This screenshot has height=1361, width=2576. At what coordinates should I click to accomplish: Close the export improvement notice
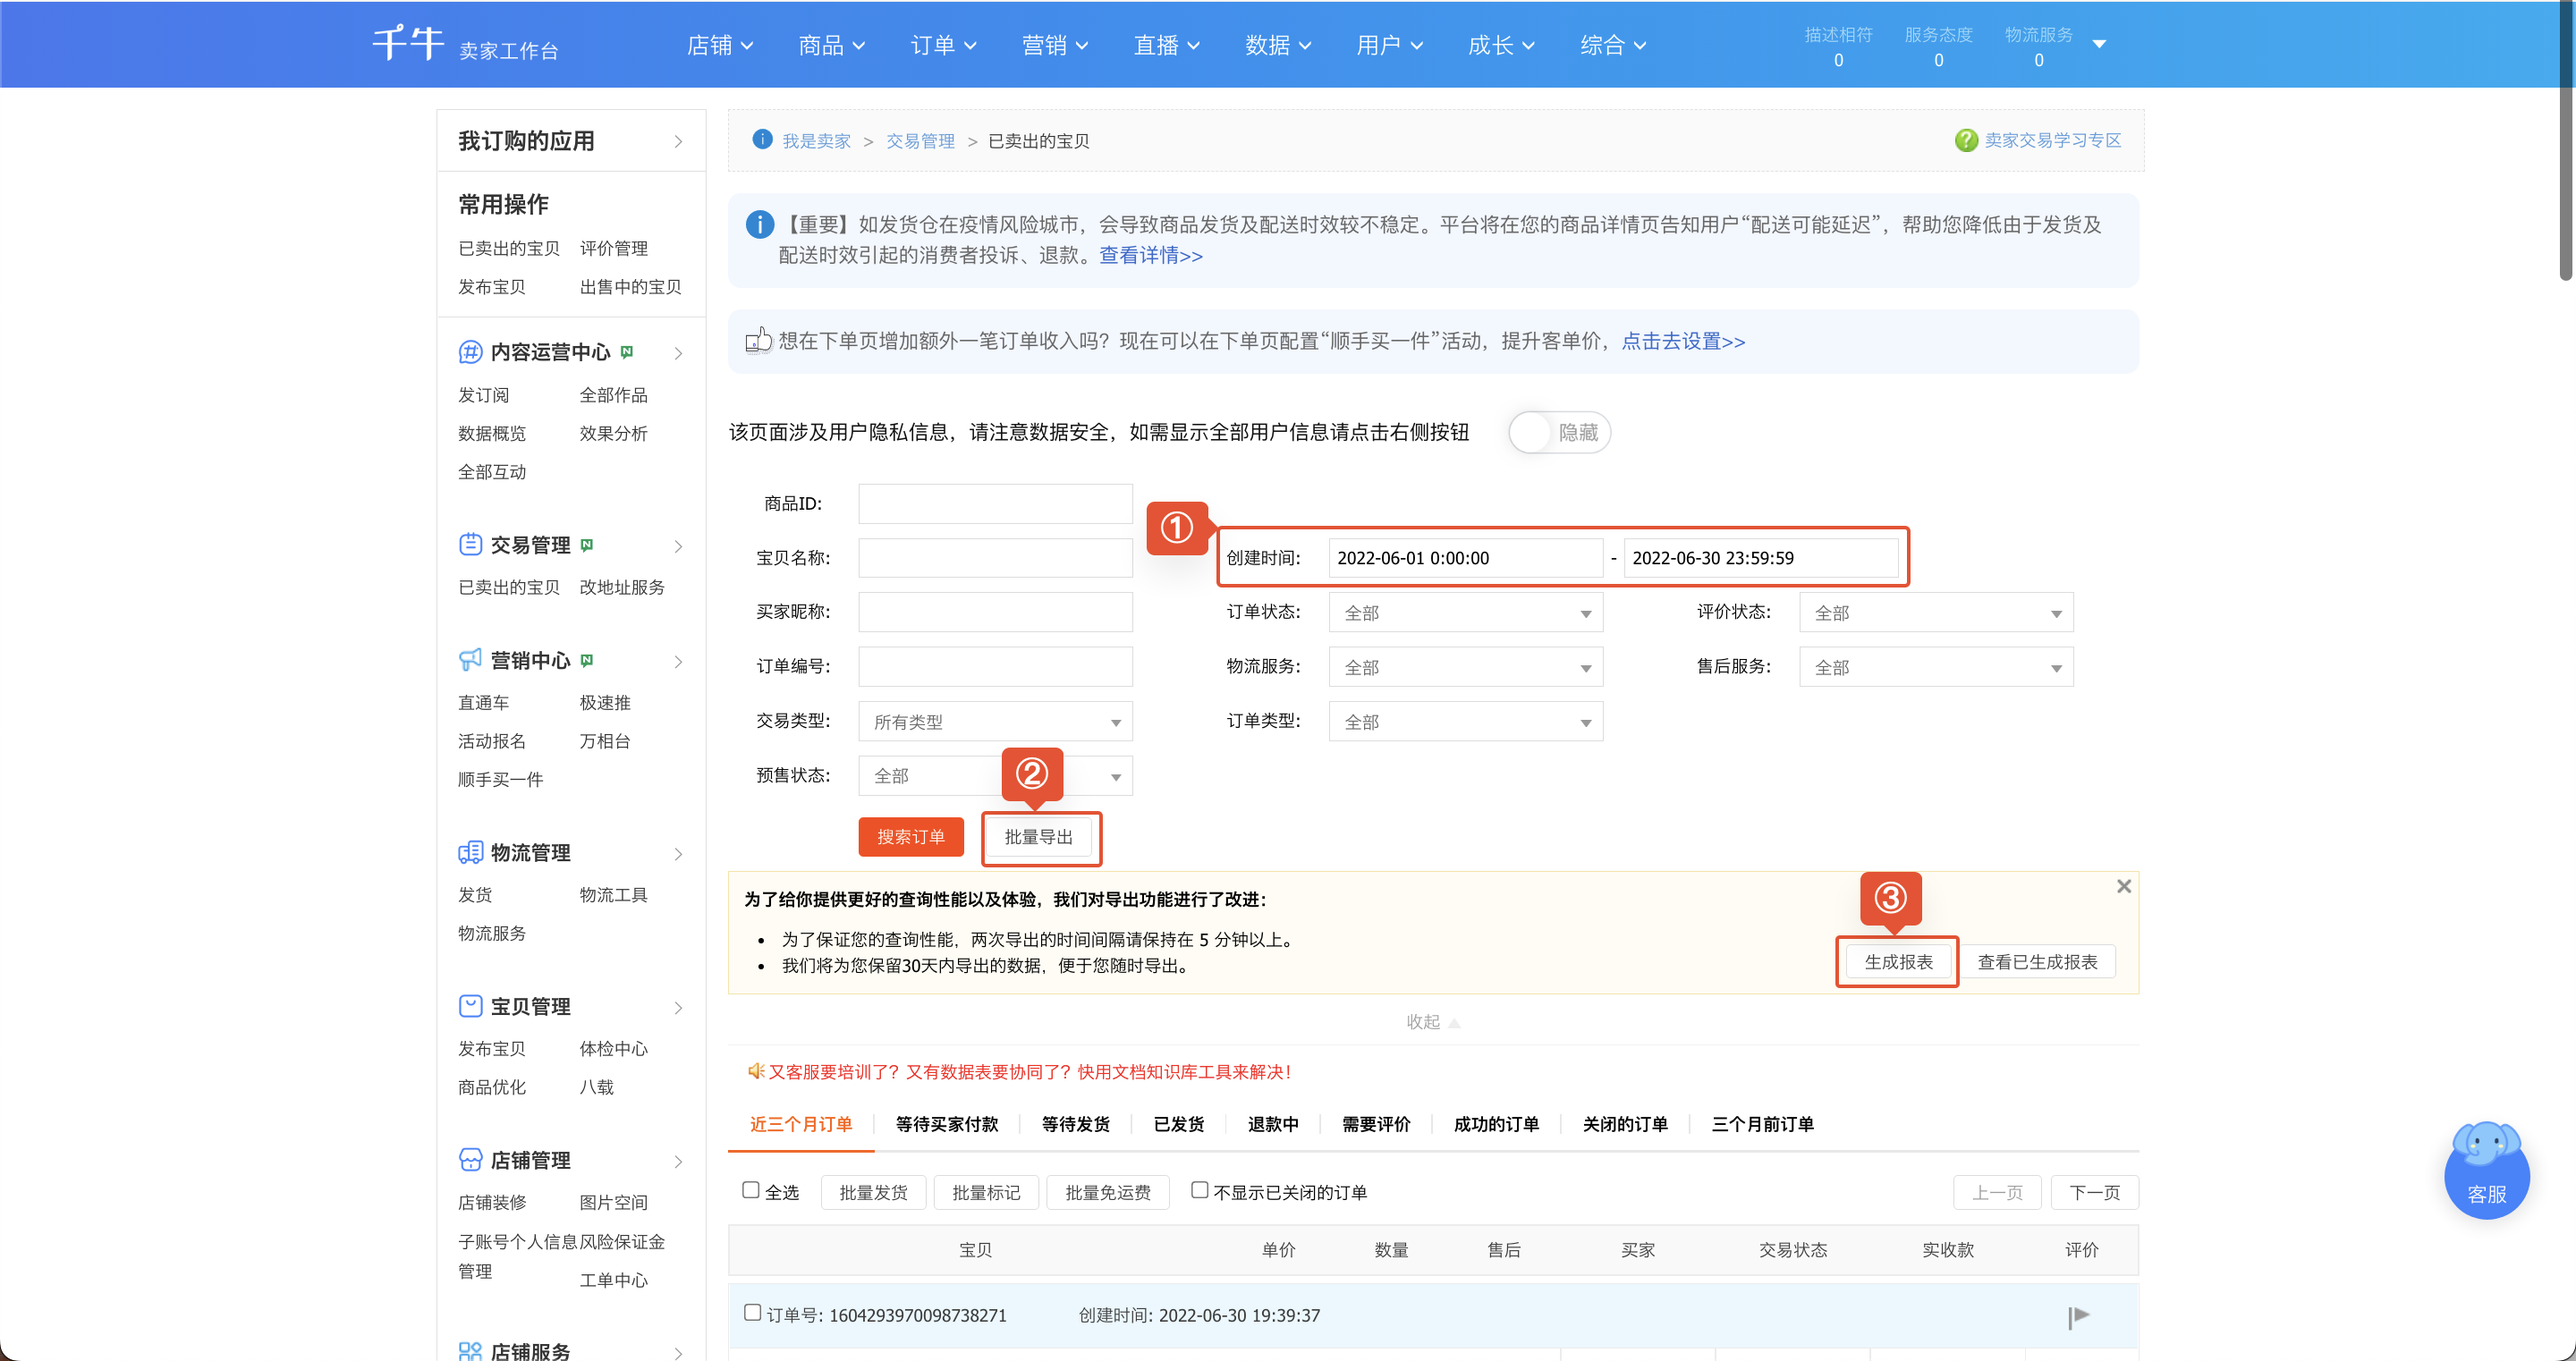[x=2124, y=886]
